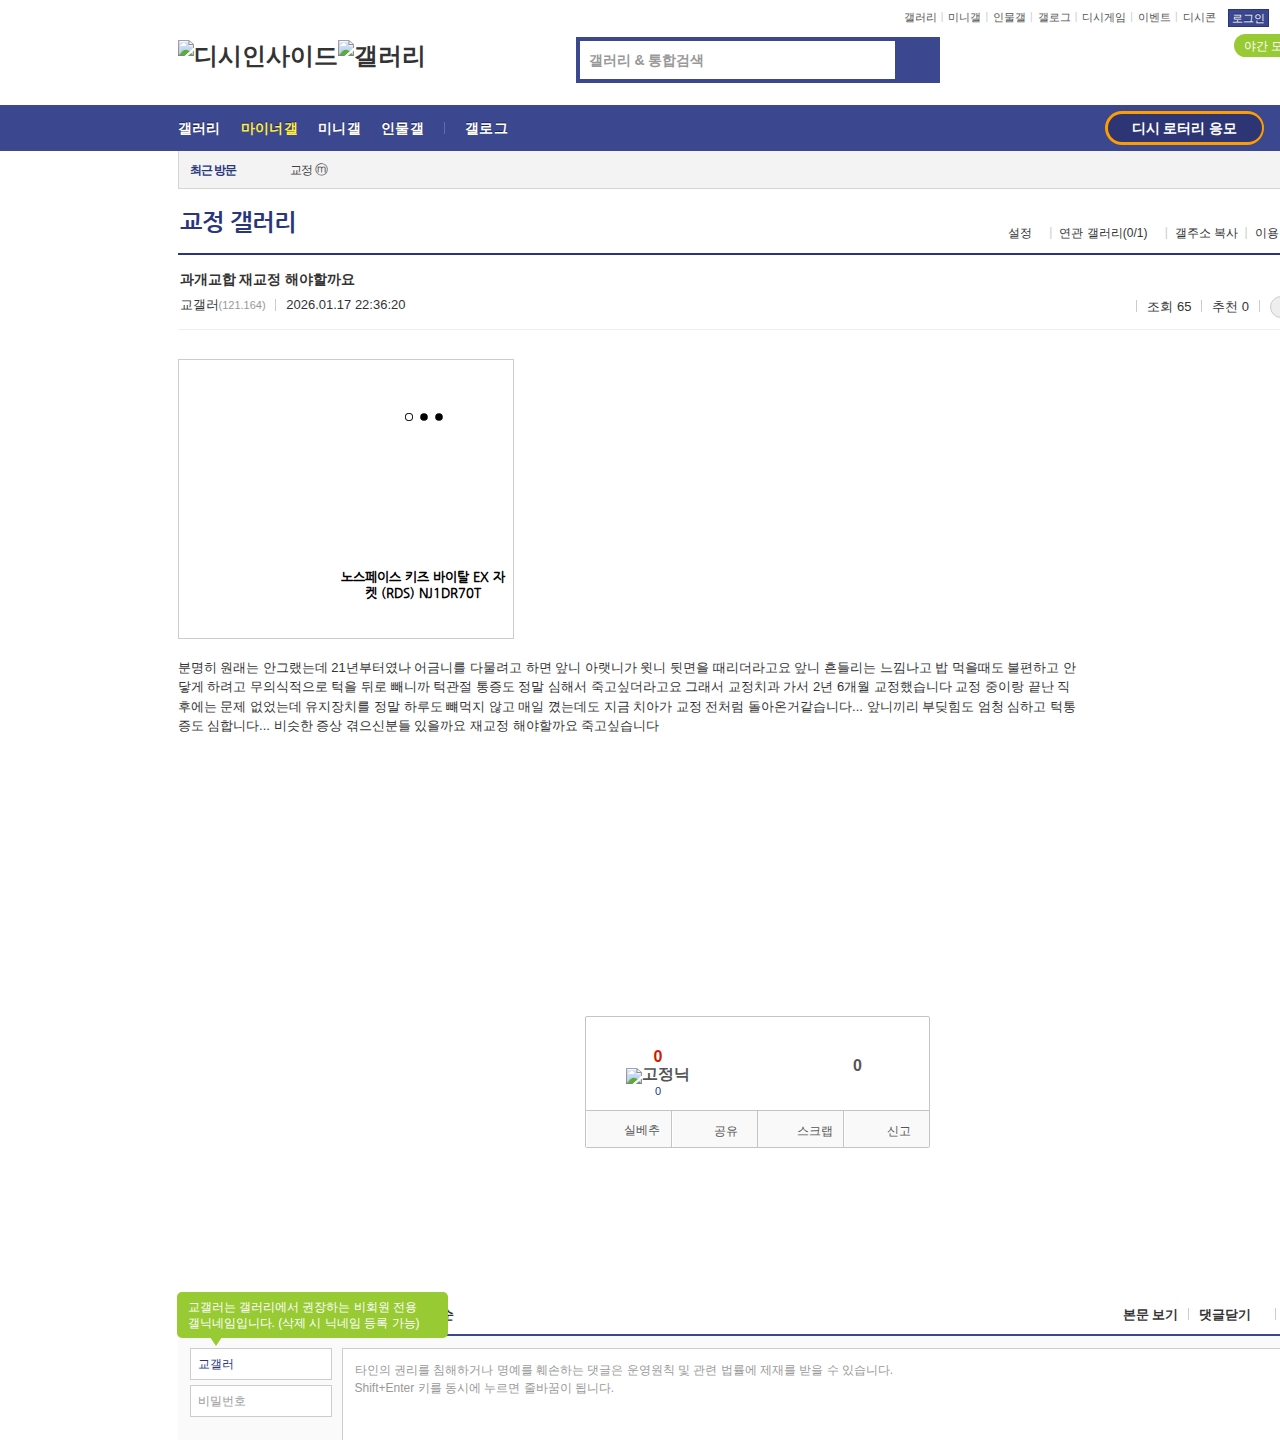The image size is (1280, 1440).
Task: Click the green 비회원 전용 갤닉네임 tooltip
Action: pyautogui.click(x=312, y=1315)
